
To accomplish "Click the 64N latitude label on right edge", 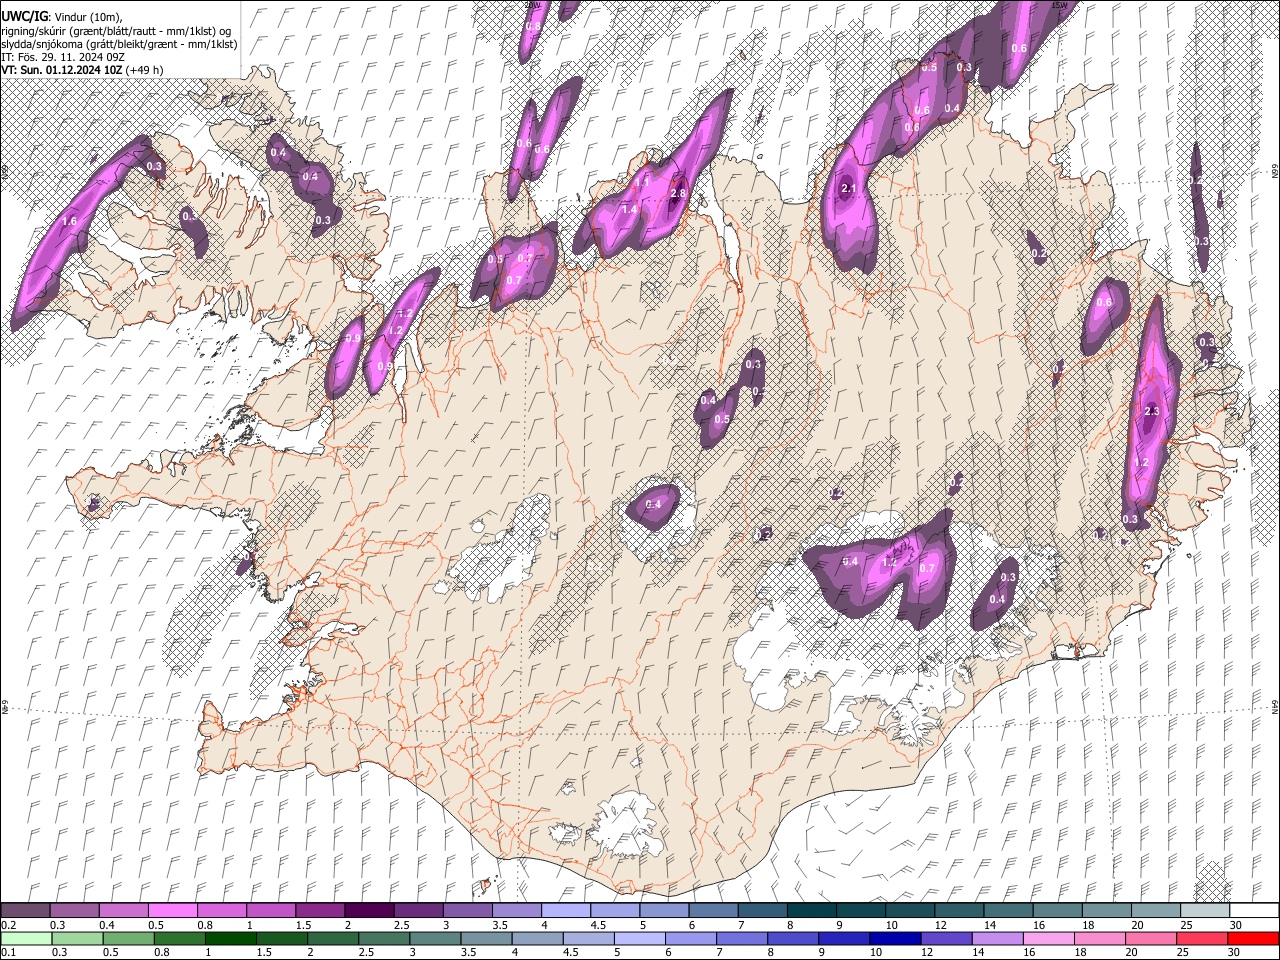I will pyautogui.click(x=1274, y=706).
